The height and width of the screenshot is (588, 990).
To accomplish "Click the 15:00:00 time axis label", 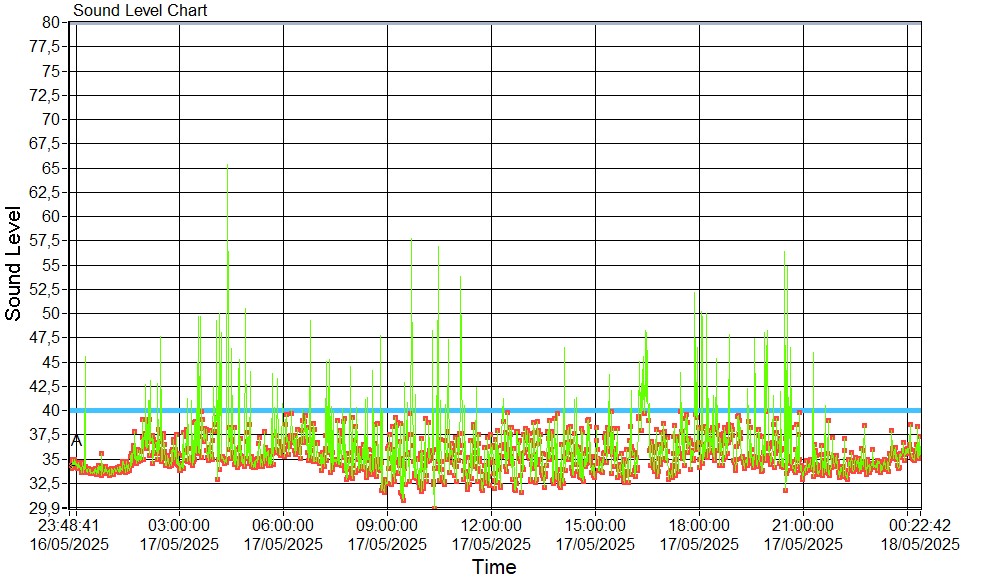I will pyautogui.click(x=595, y=526).
